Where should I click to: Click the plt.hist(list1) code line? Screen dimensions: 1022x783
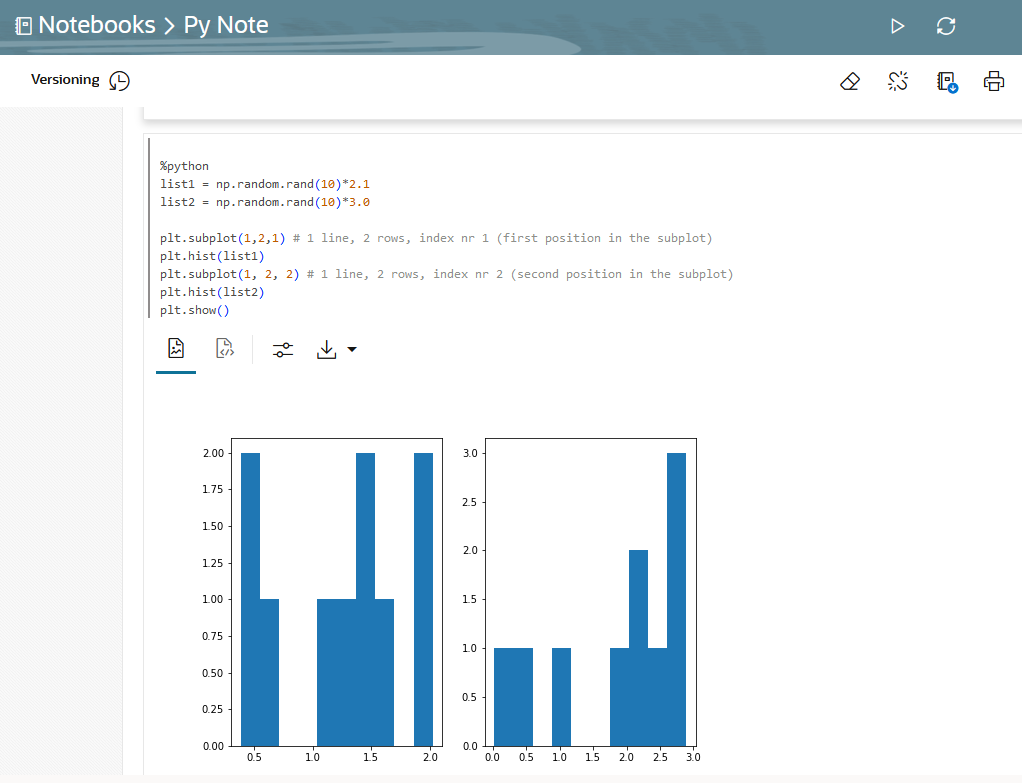212,256
